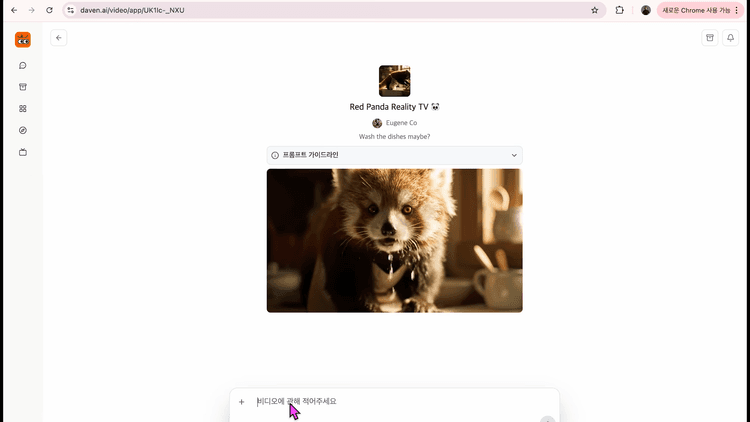The height and width of the screenshot is (422, 750).
Task: Open the archive box icon at top right
Action: tap(710, 38)
